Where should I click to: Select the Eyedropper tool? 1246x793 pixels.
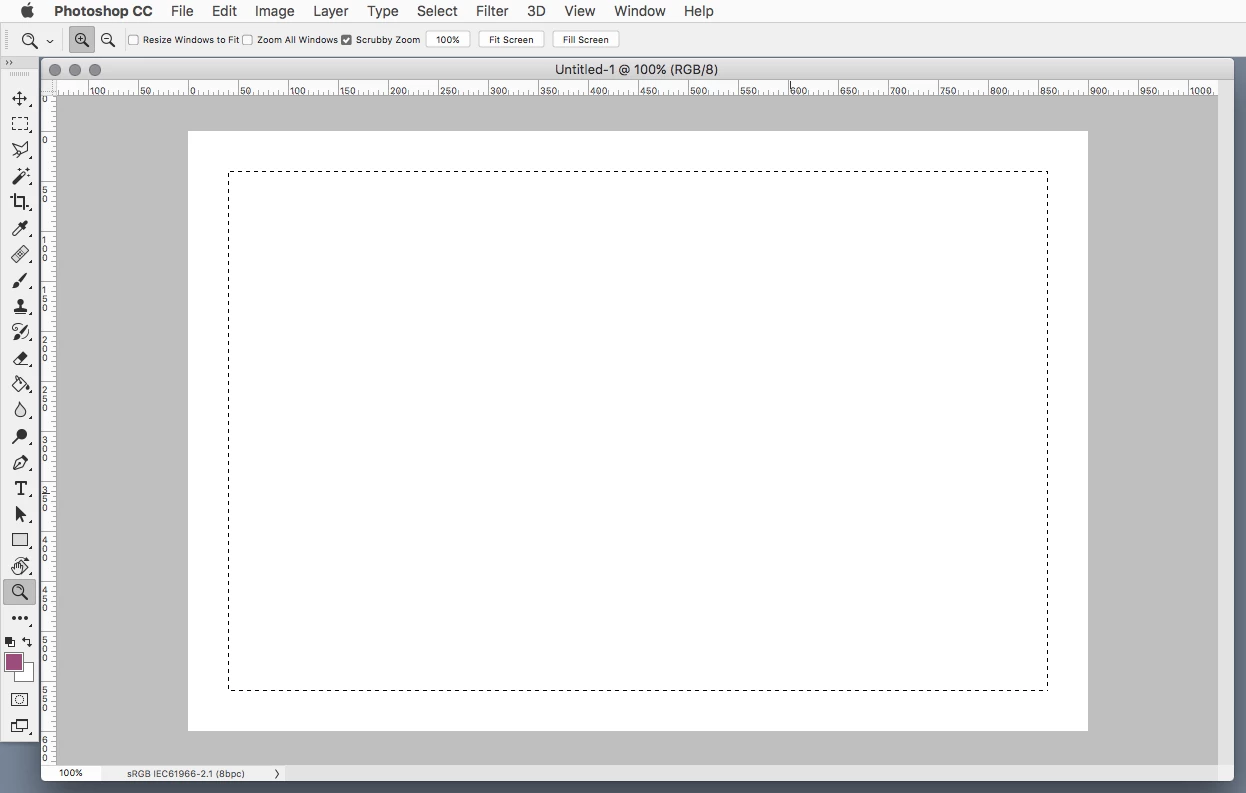click(x=19, y=229)
